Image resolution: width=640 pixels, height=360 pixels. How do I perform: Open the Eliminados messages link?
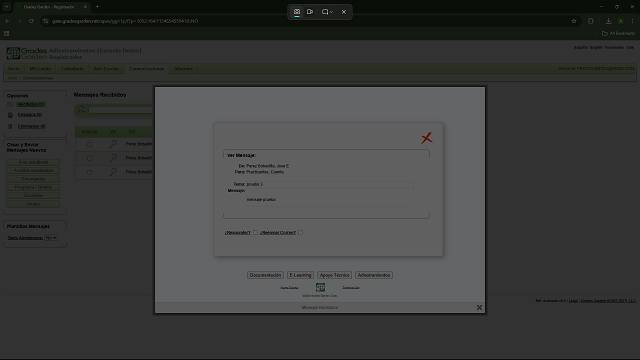tap(31, 127)
